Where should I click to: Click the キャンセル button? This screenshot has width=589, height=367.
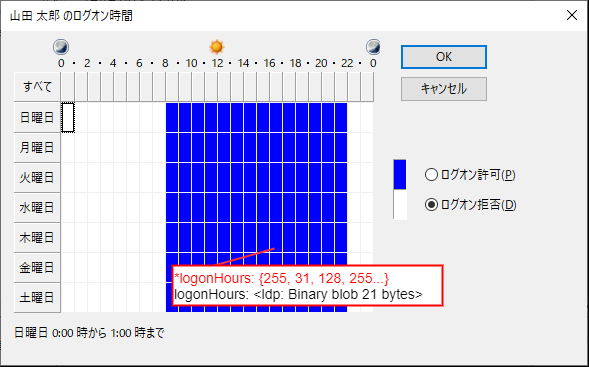point(444,89)
